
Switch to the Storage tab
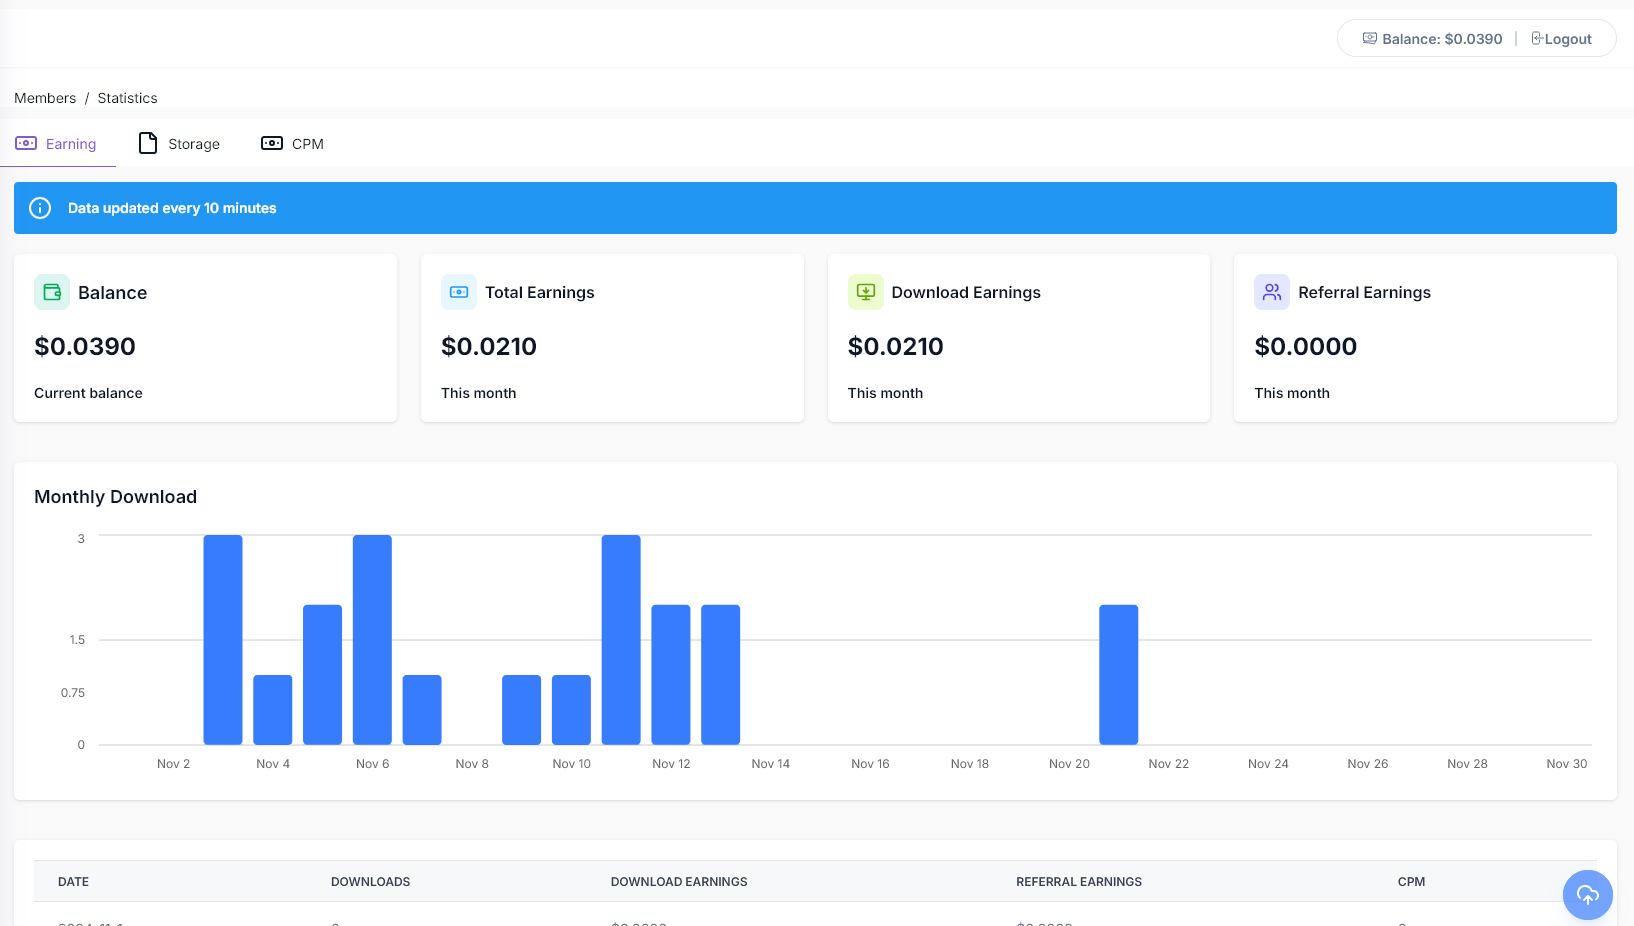179,144
